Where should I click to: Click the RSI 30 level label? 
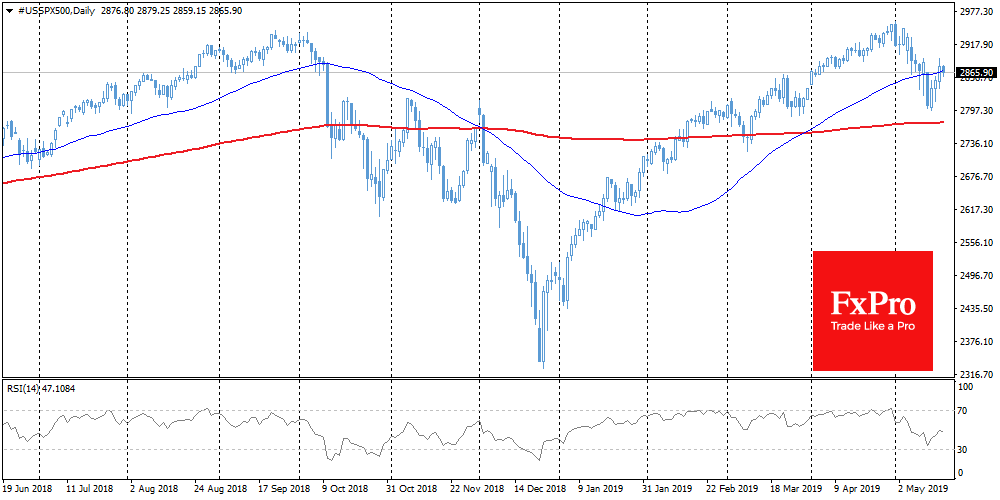963,448
